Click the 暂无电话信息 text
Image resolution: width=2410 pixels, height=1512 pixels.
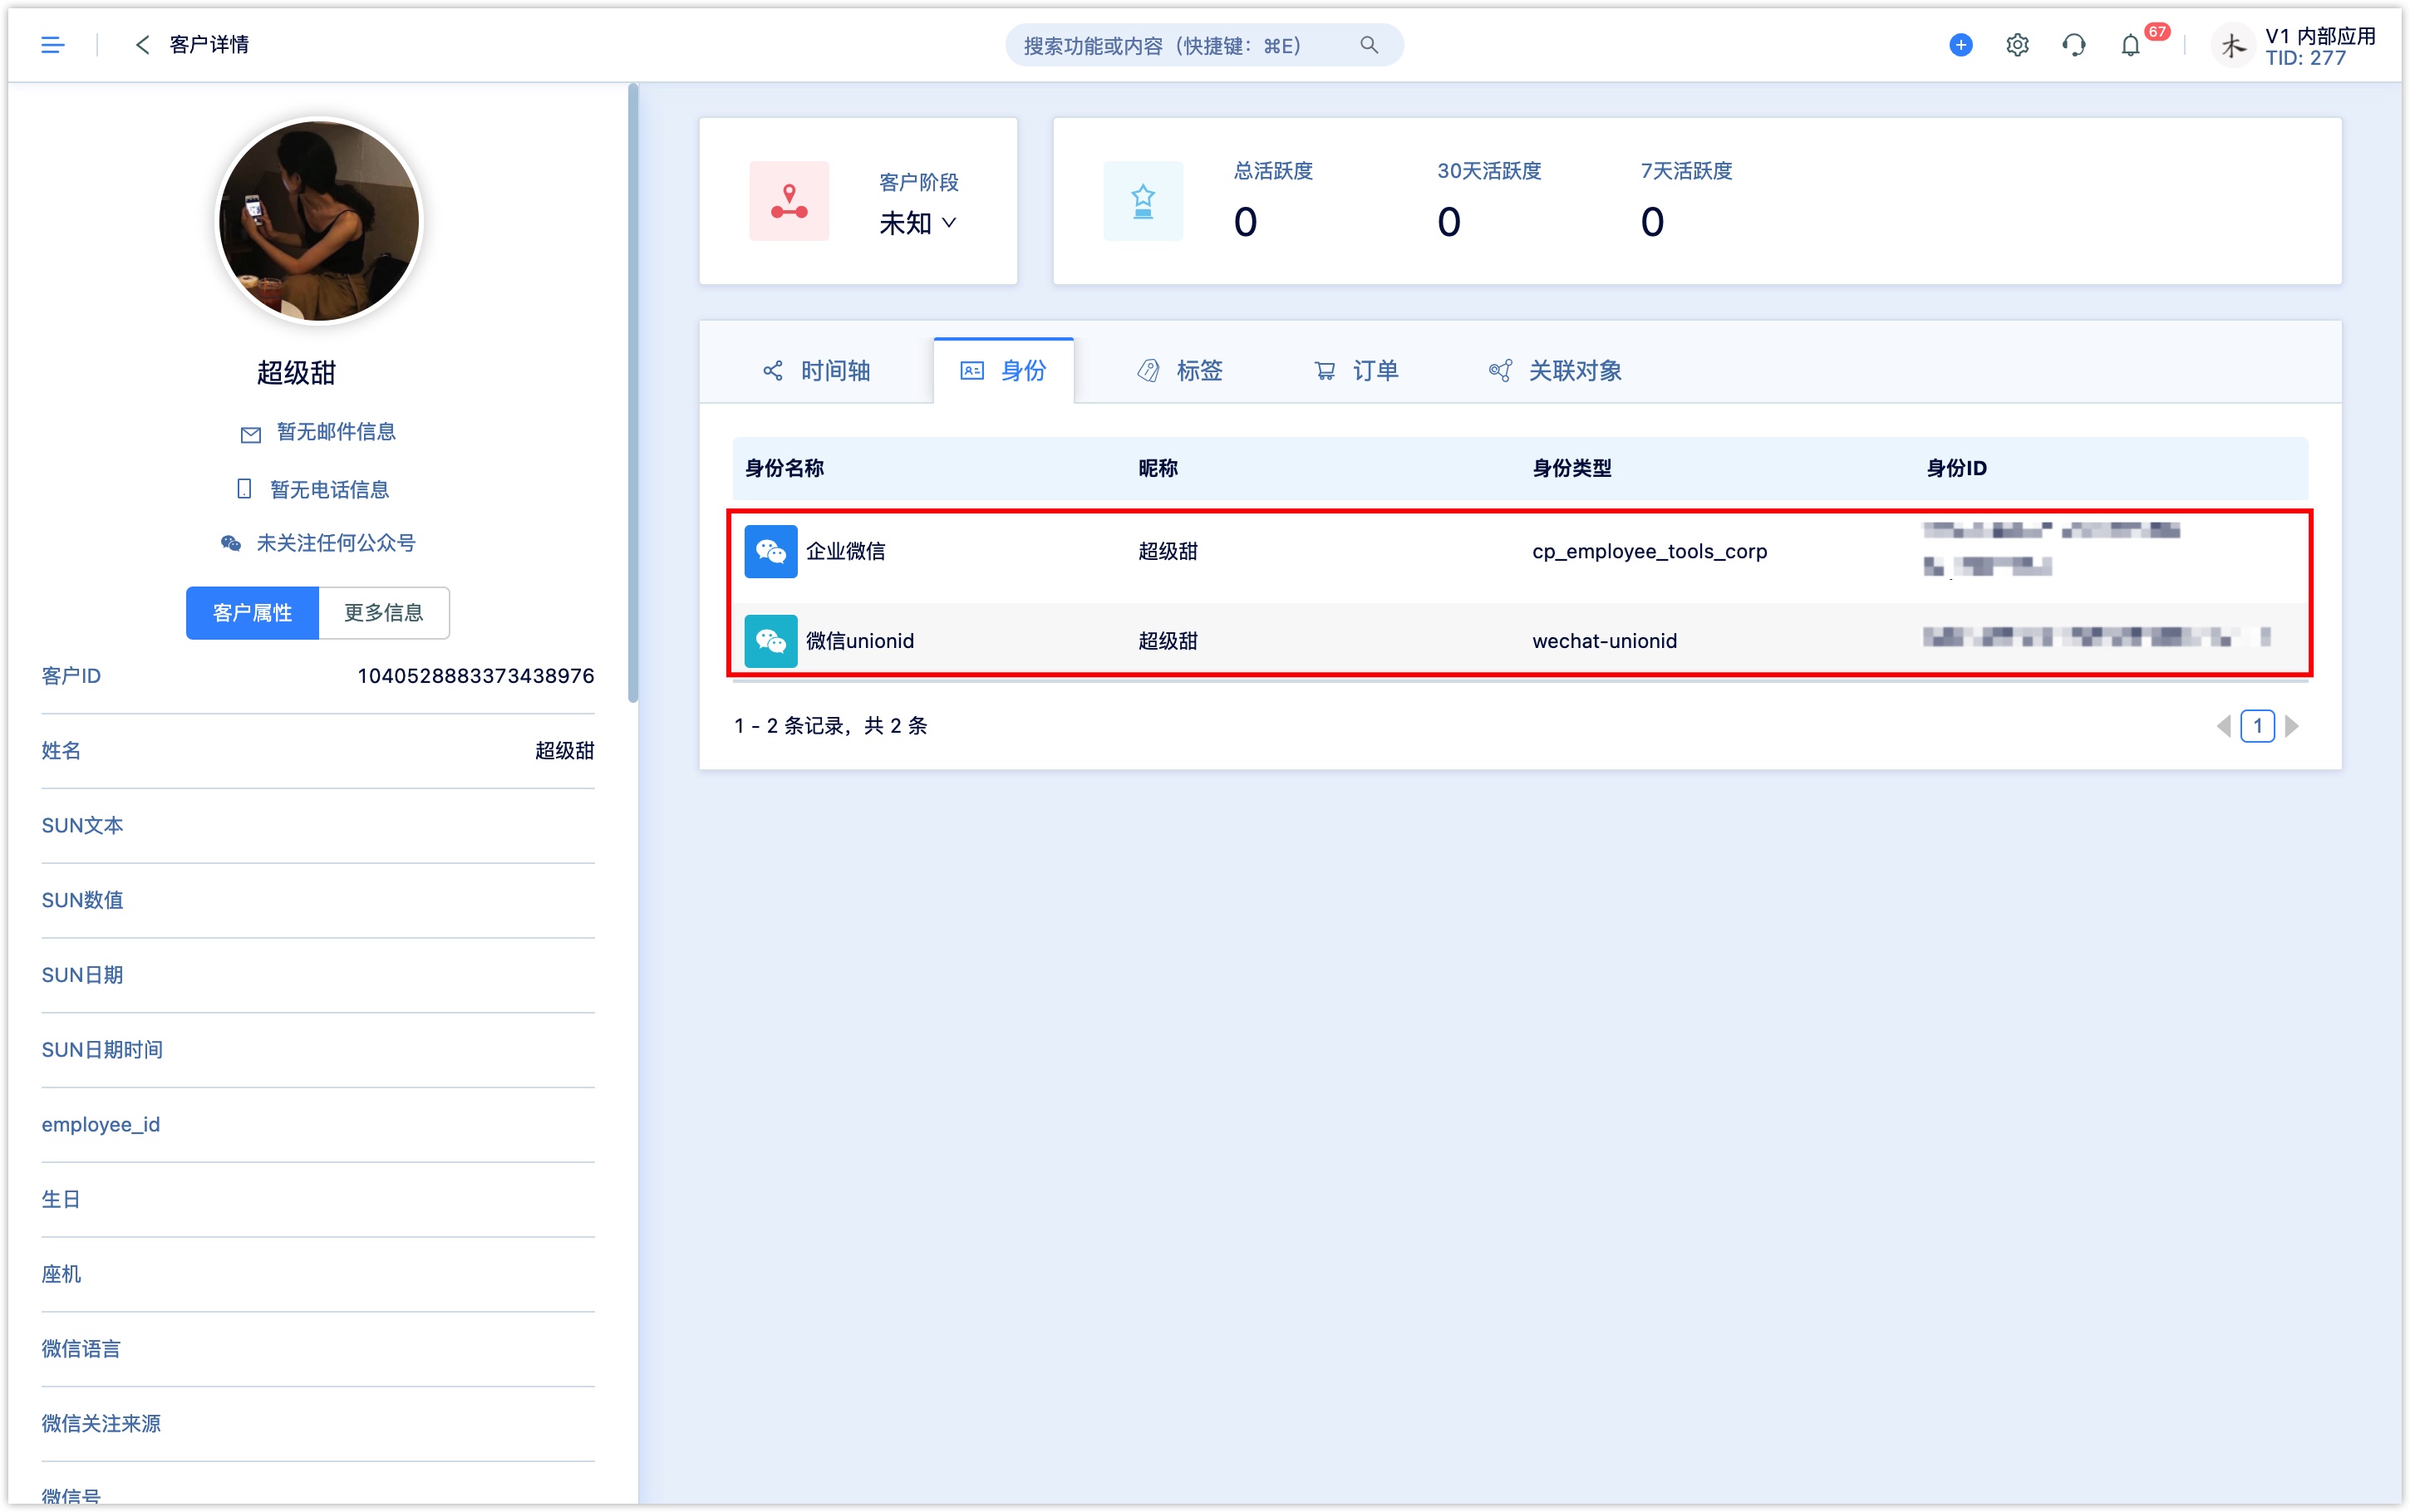pos(329,489)
